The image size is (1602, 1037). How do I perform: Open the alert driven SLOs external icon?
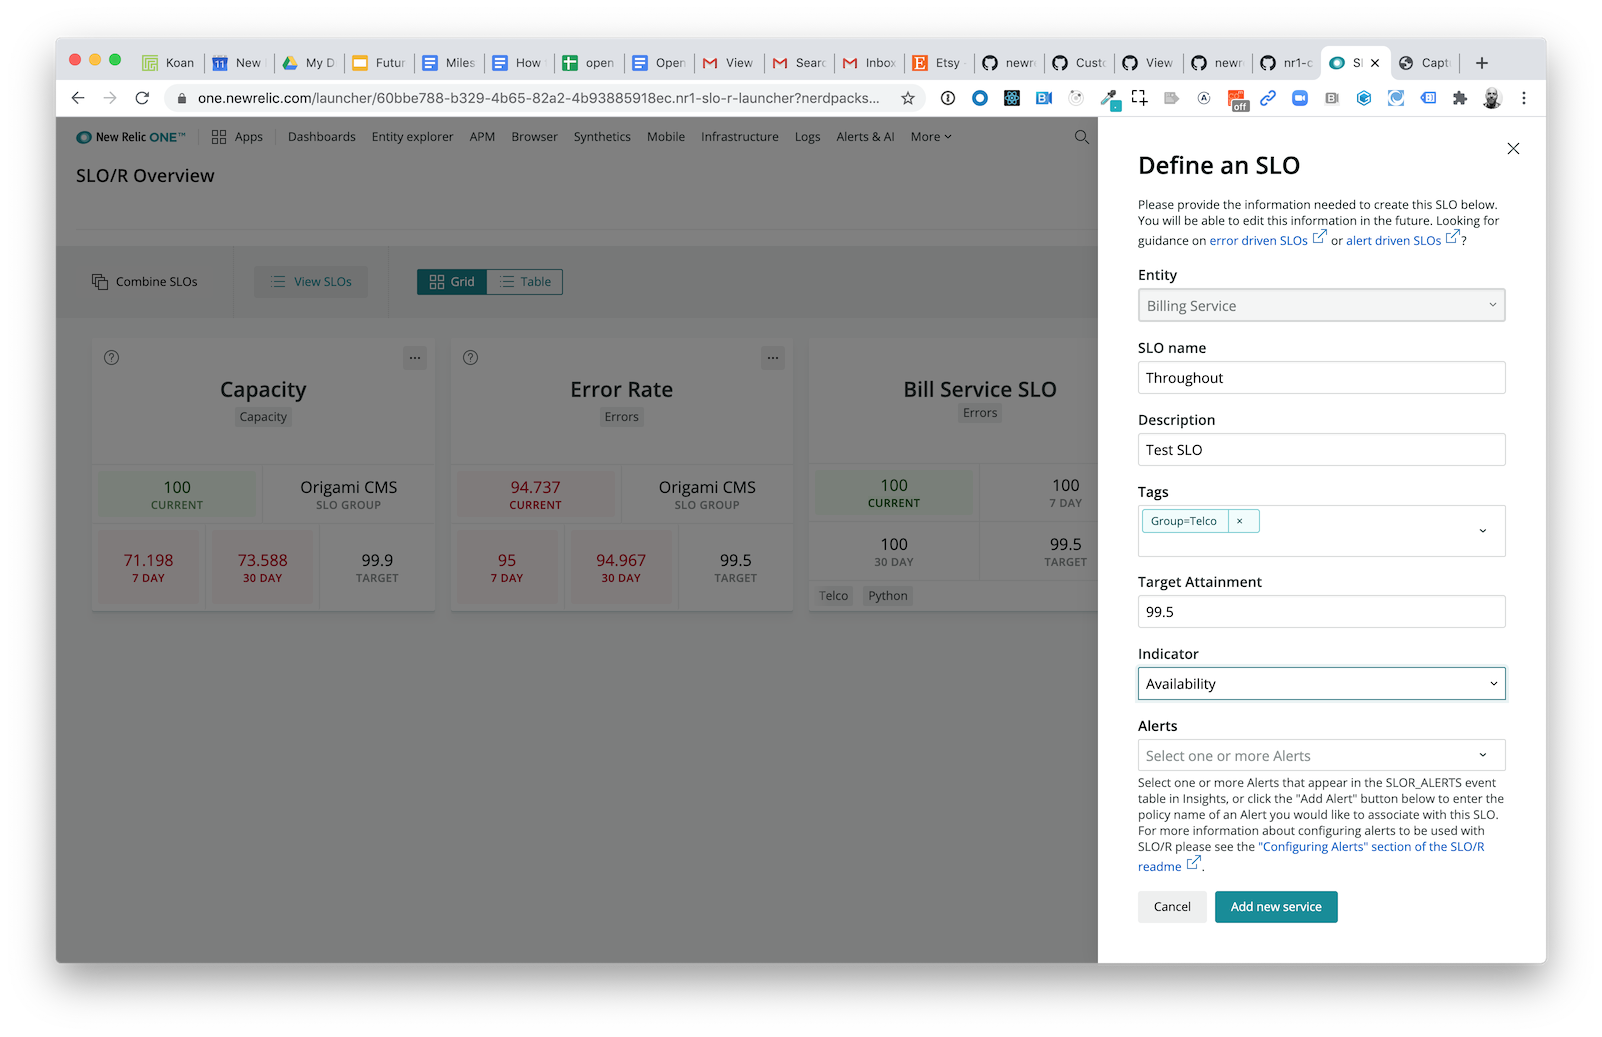(x=1453, y=237)
